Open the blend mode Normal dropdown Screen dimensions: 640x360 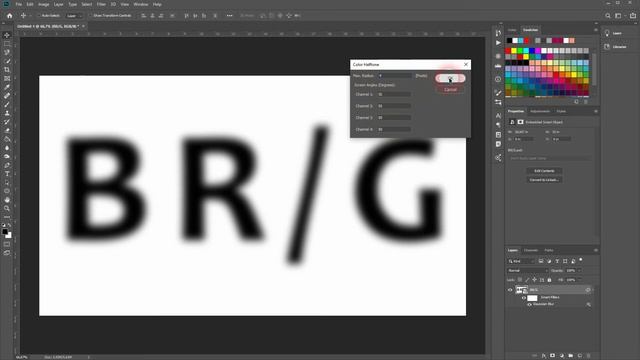(528, 271)
